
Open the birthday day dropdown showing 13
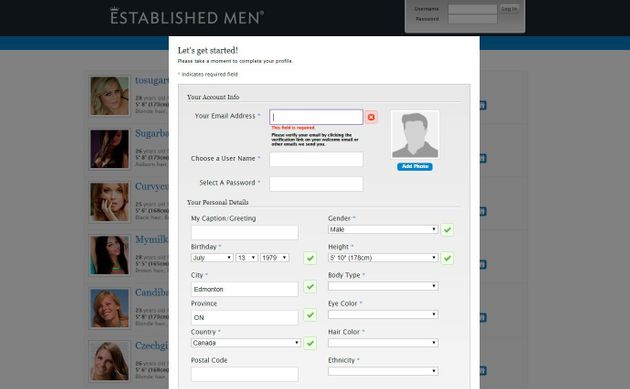point(247,258)
